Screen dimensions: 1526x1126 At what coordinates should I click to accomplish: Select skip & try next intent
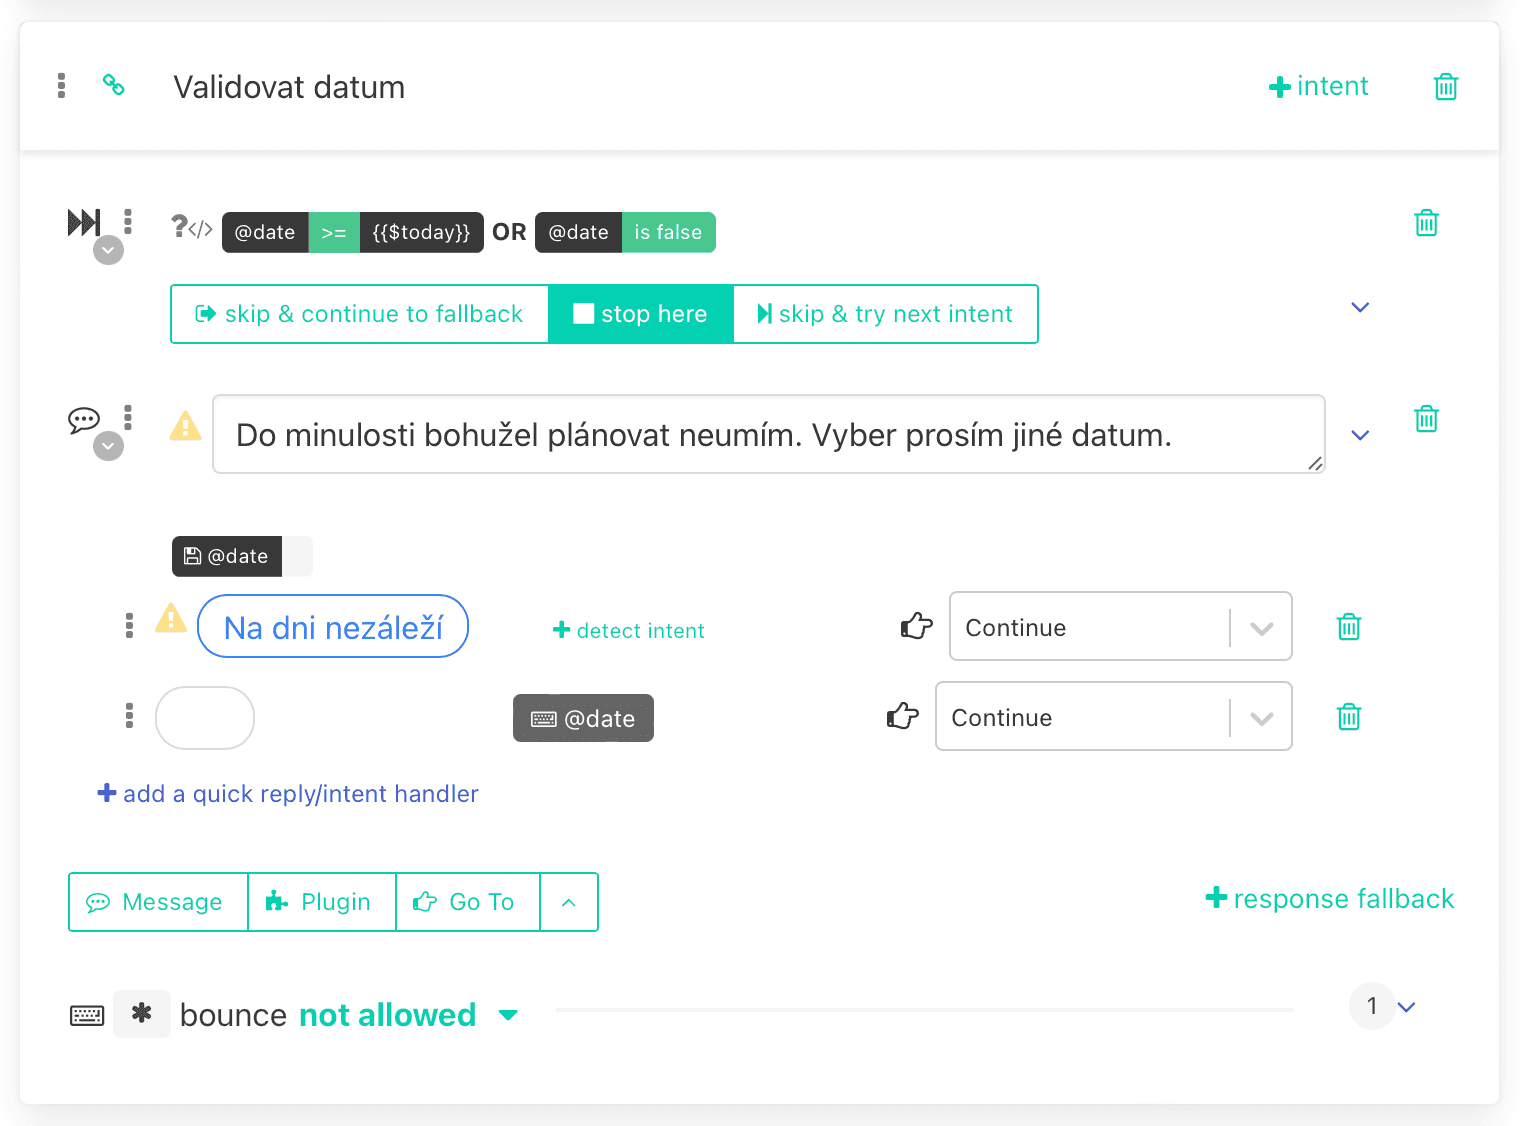click(x=886, y=314)
